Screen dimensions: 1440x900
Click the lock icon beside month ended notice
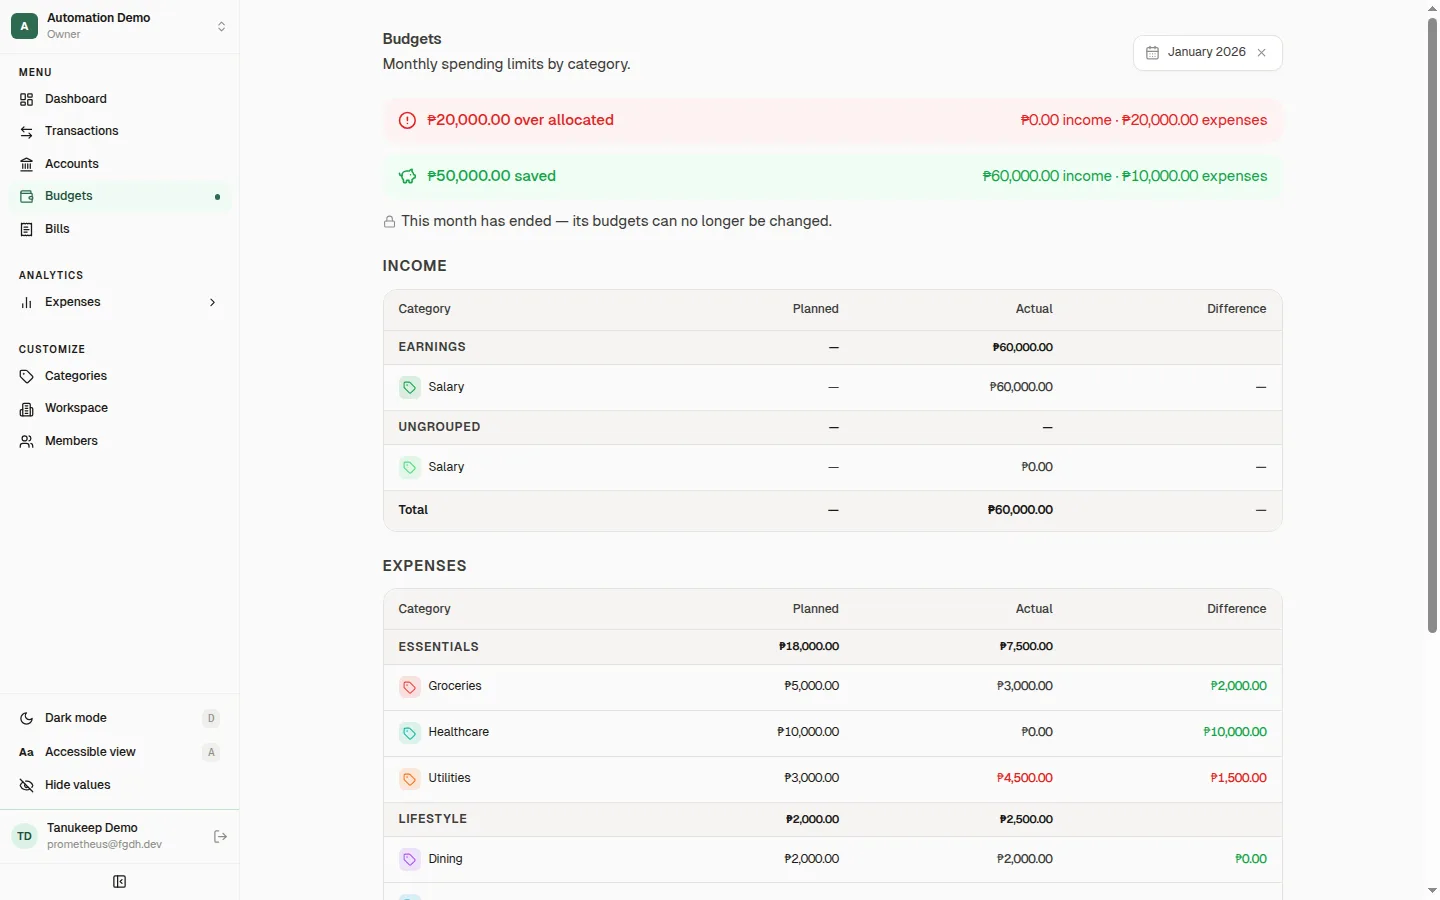point(389,222)
